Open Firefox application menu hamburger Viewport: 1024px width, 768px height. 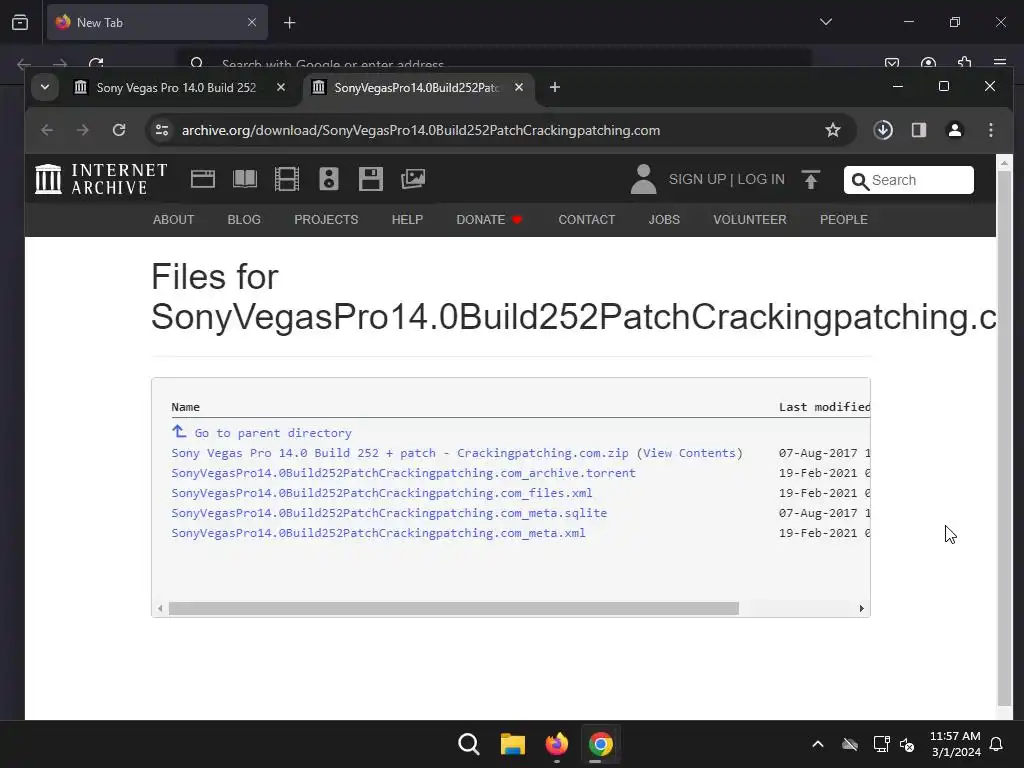1000,62
